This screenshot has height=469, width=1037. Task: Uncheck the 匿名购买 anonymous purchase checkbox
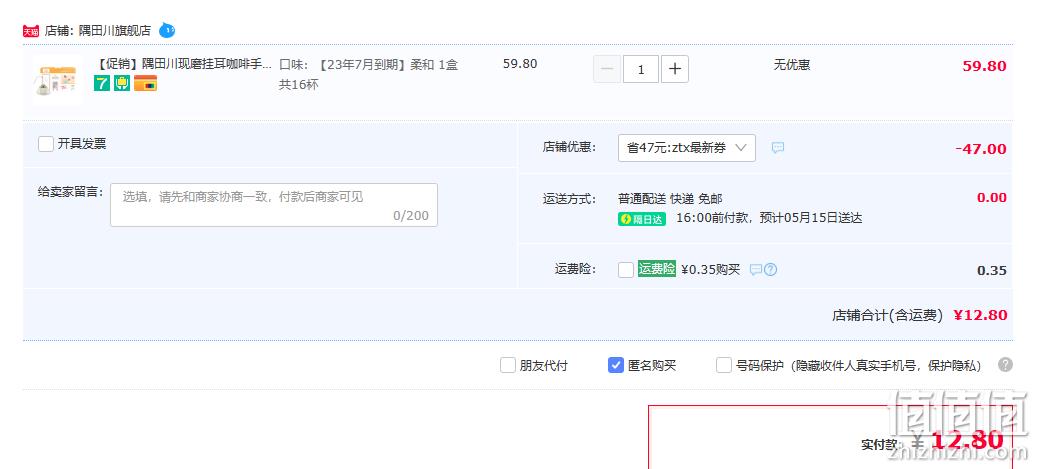pos(616,365)
